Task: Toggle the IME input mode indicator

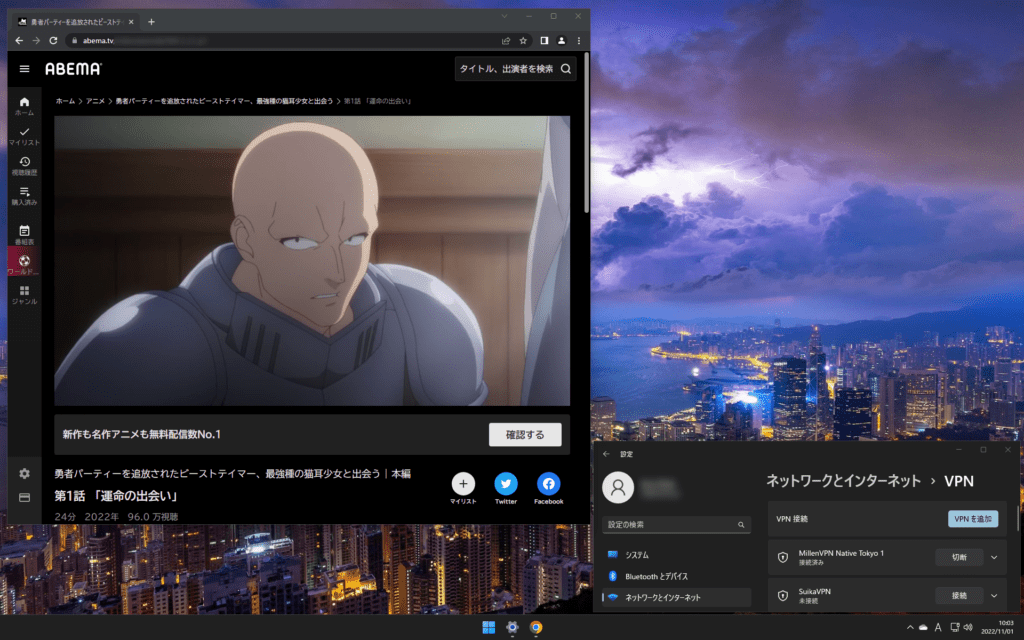Action: 938,628
